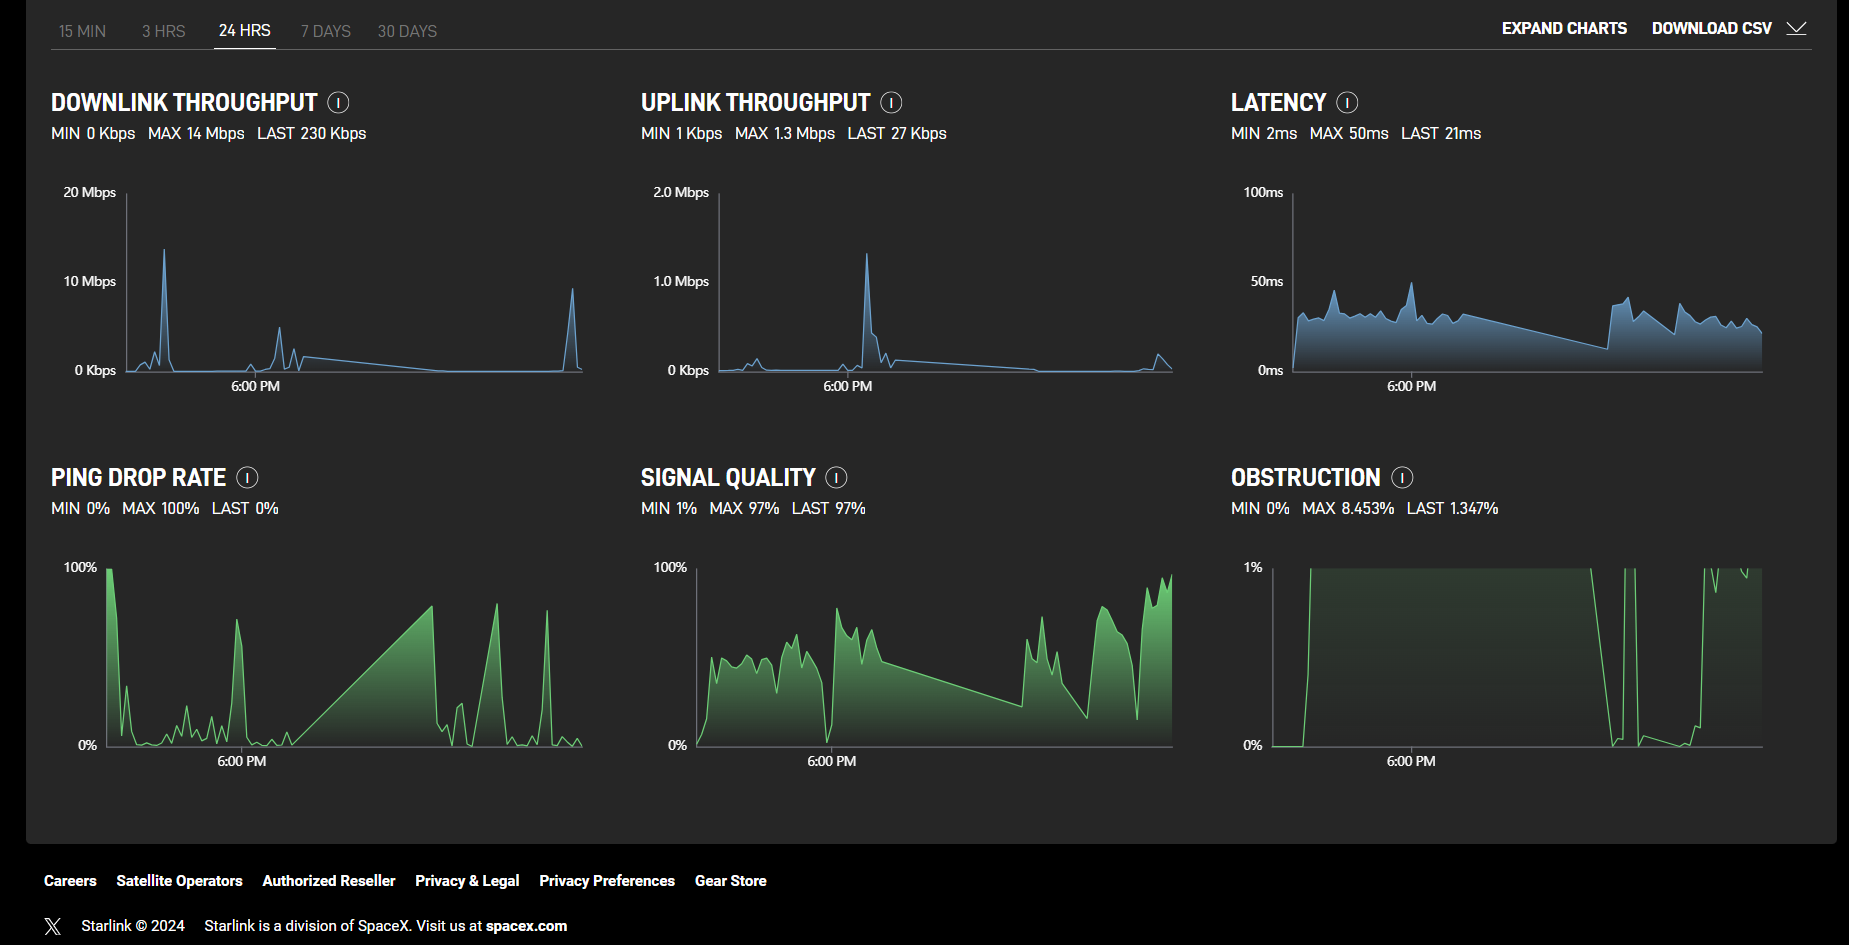
Task: Open the Gear Store link
Action: (x=731, y=881)
